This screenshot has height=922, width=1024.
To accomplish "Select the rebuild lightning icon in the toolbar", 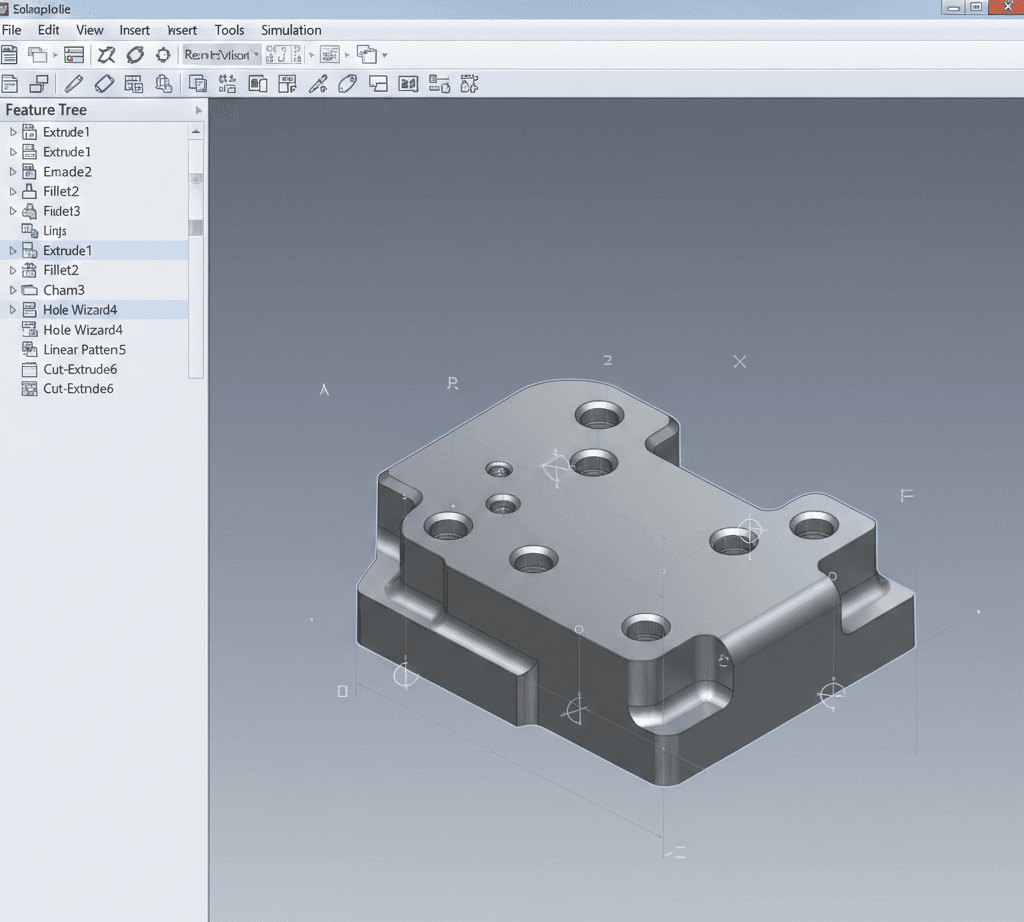I will pyautogui.click(x=107, y=54).
